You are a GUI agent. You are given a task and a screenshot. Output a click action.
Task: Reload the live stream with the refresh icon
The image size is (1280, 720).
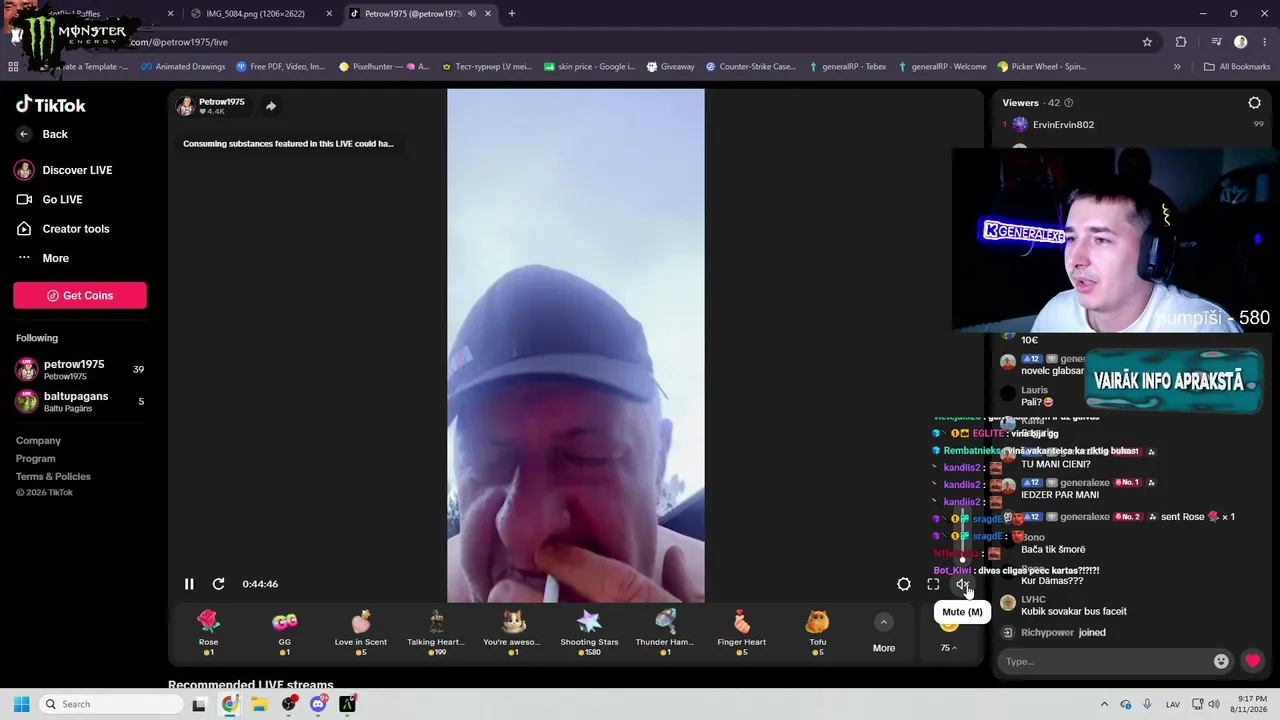[x=218, y=584]
